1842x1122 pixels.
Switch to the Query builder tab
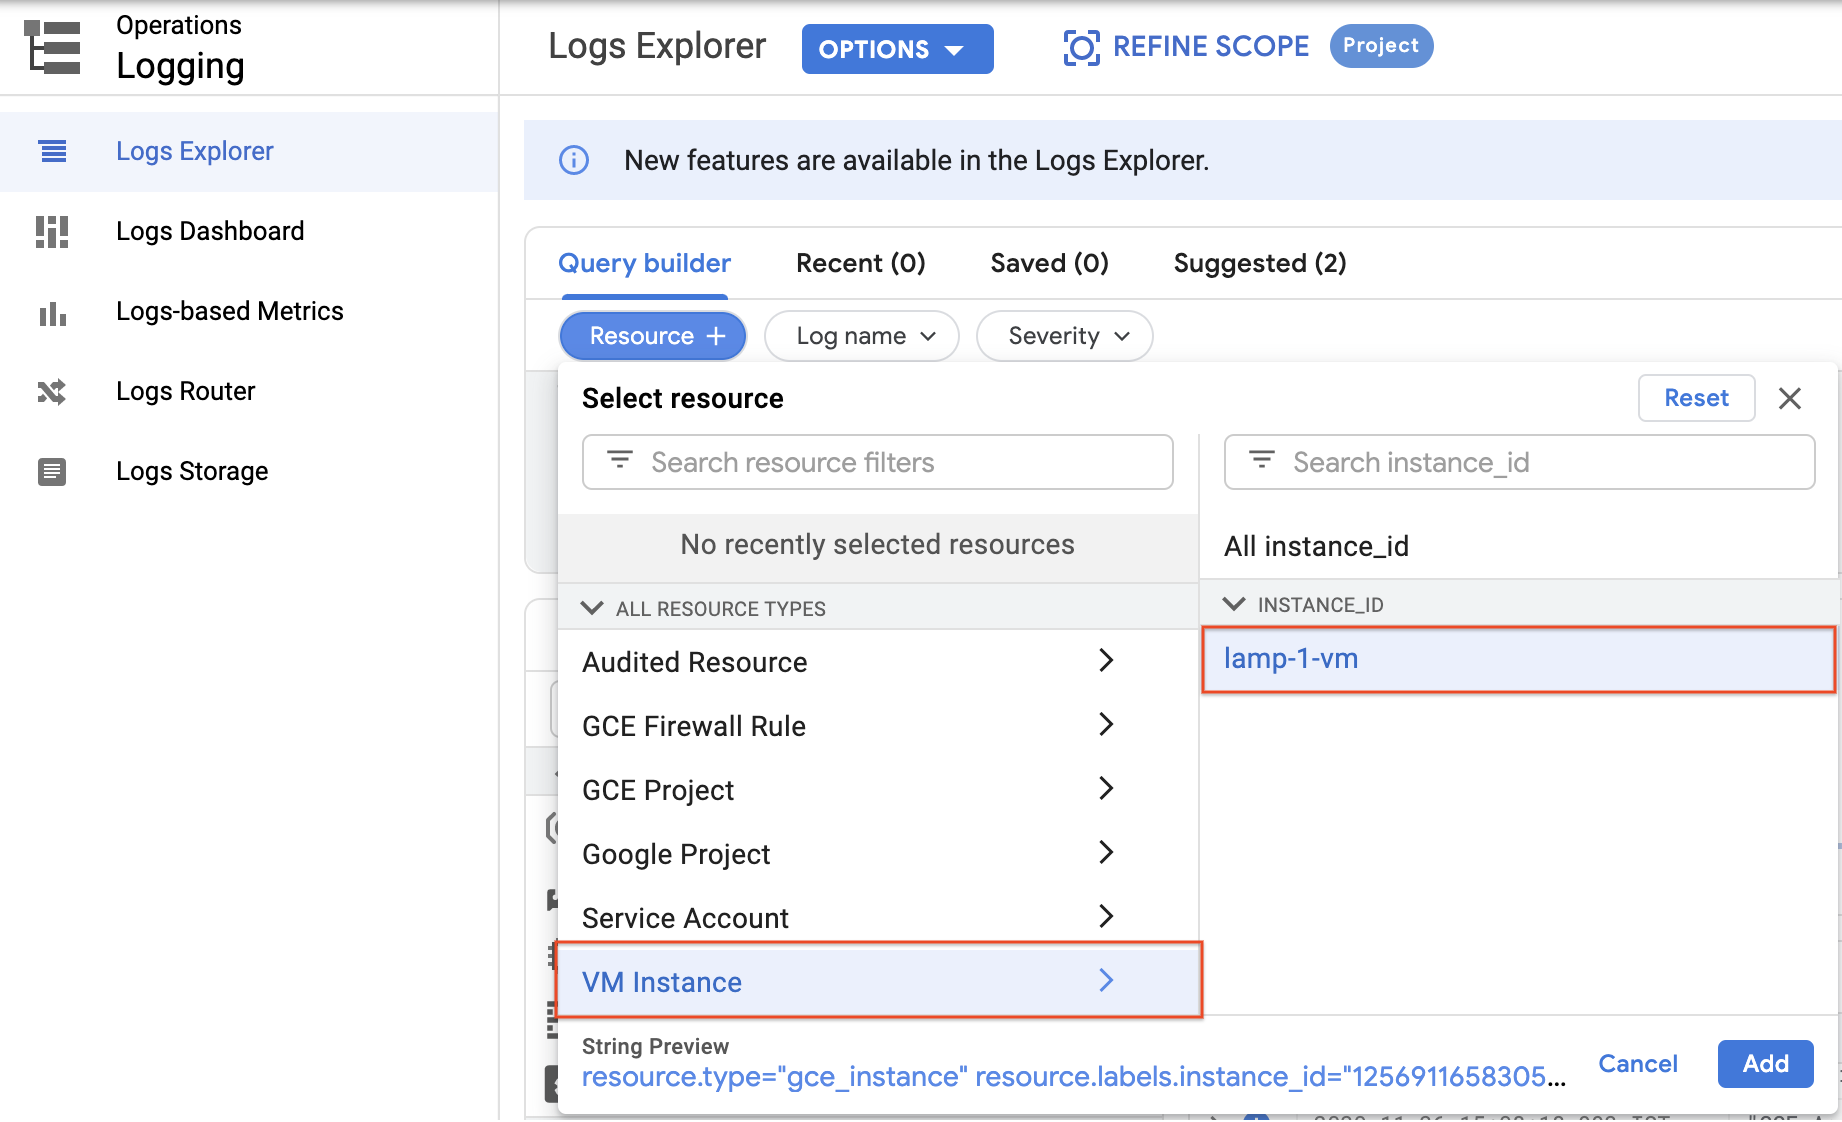(644, 263)
